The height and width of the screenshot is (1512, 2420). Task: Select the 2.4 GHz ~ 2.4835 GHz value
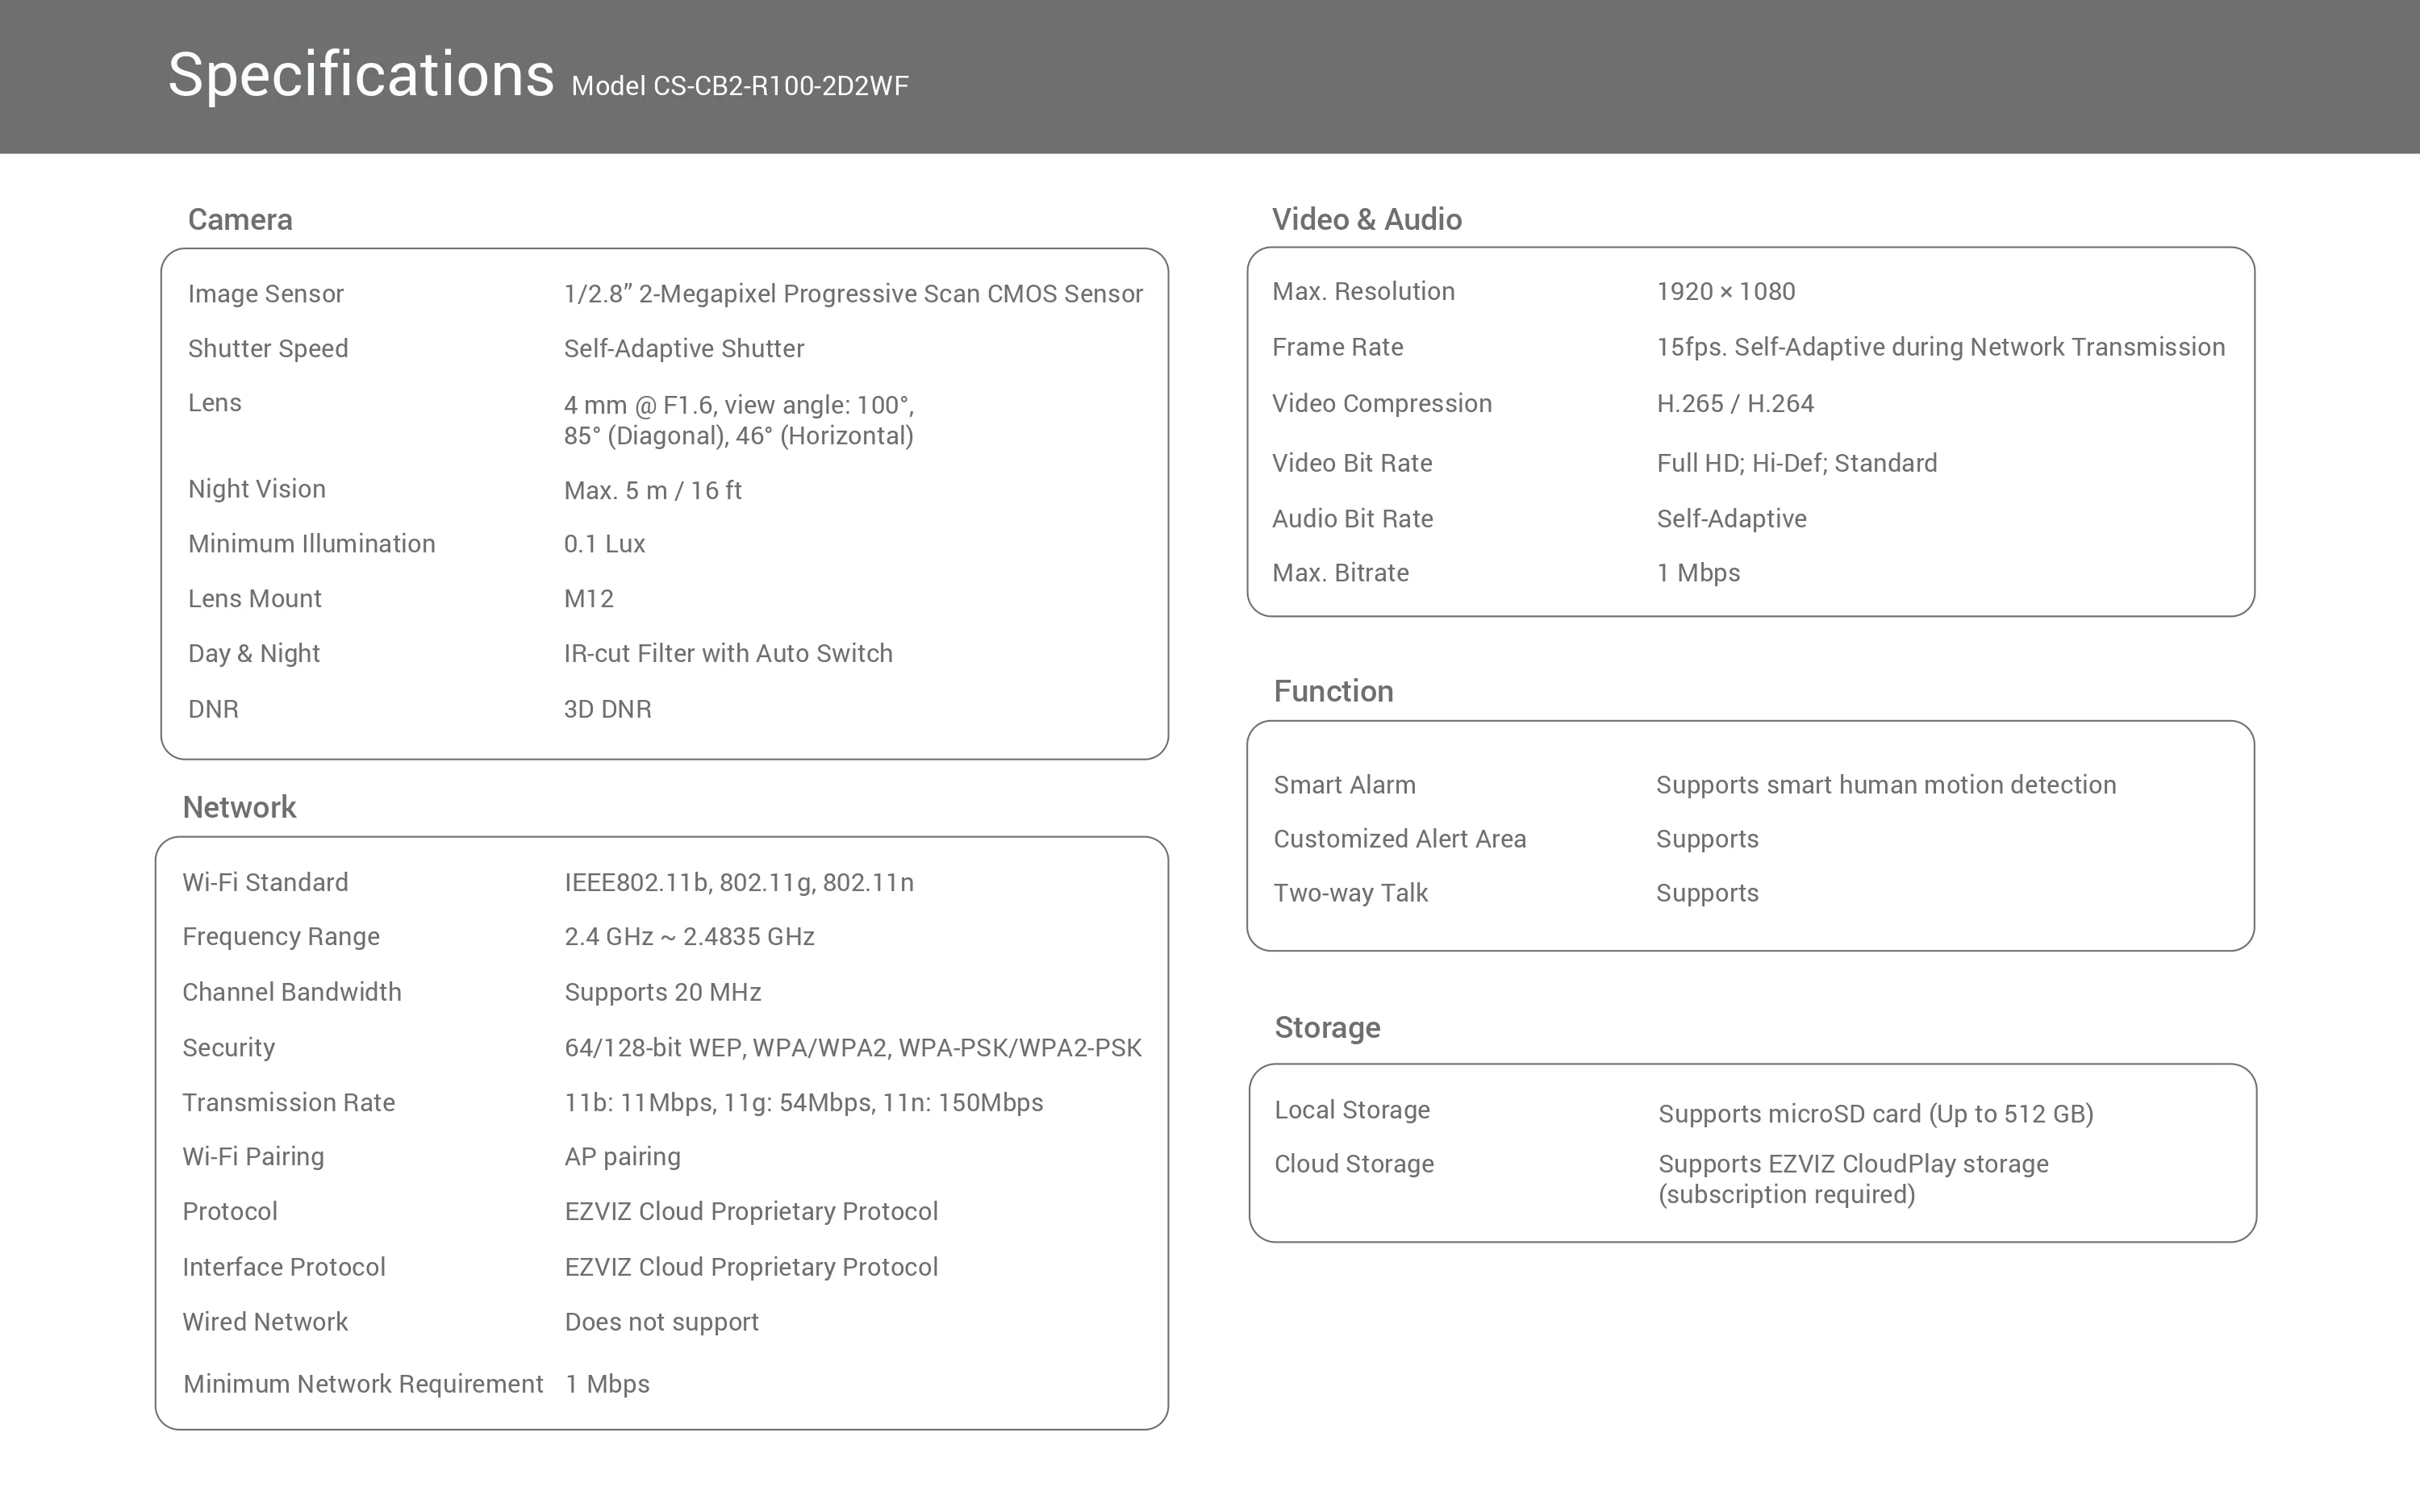(690, 936)
